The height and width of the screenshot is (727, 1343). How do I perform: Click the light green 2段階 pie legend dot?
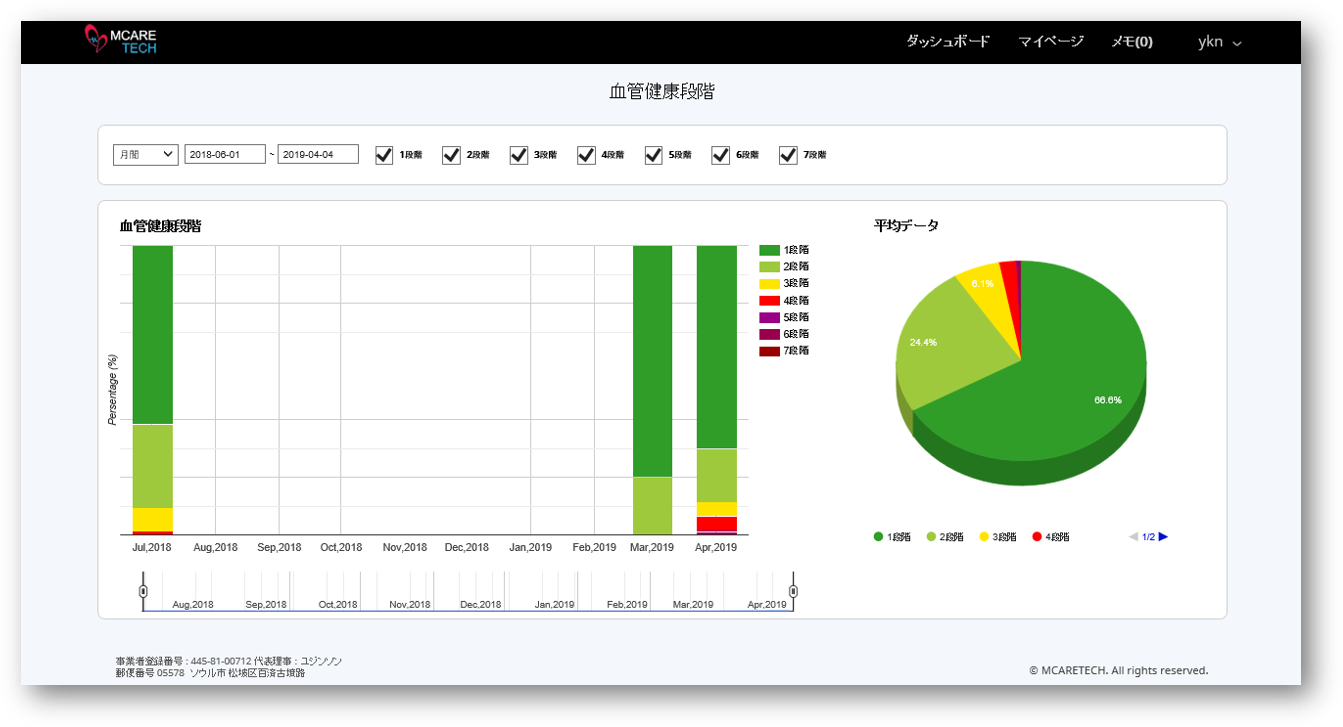(931, 537)
